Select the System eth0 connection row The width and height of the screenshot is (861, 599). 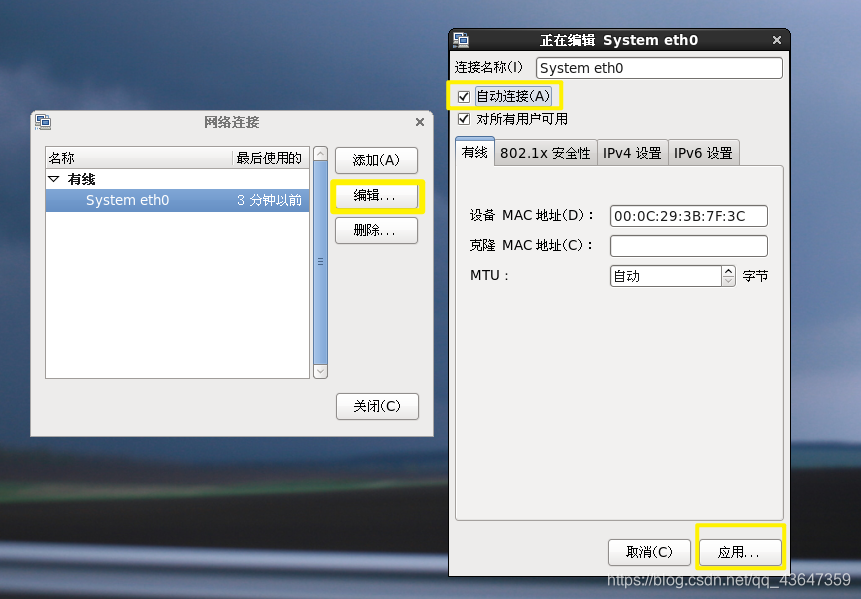pyautogui.click(x=177, y=200)
